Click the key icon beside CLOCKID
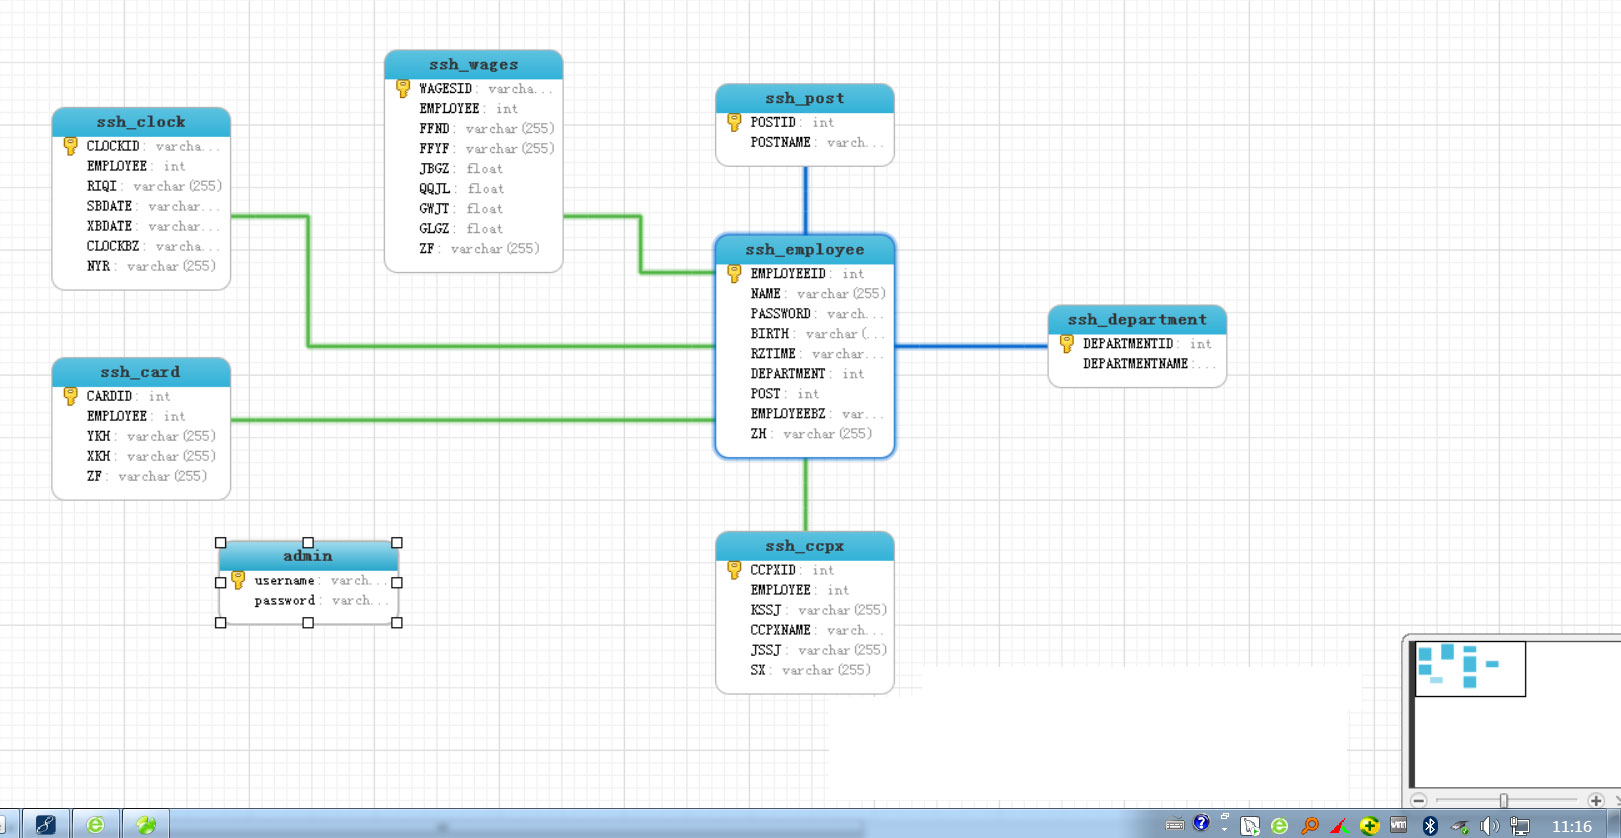Image resolution: width=1621 pixels, height=838 pixels. pyautogui.click(x=70, y=146)
